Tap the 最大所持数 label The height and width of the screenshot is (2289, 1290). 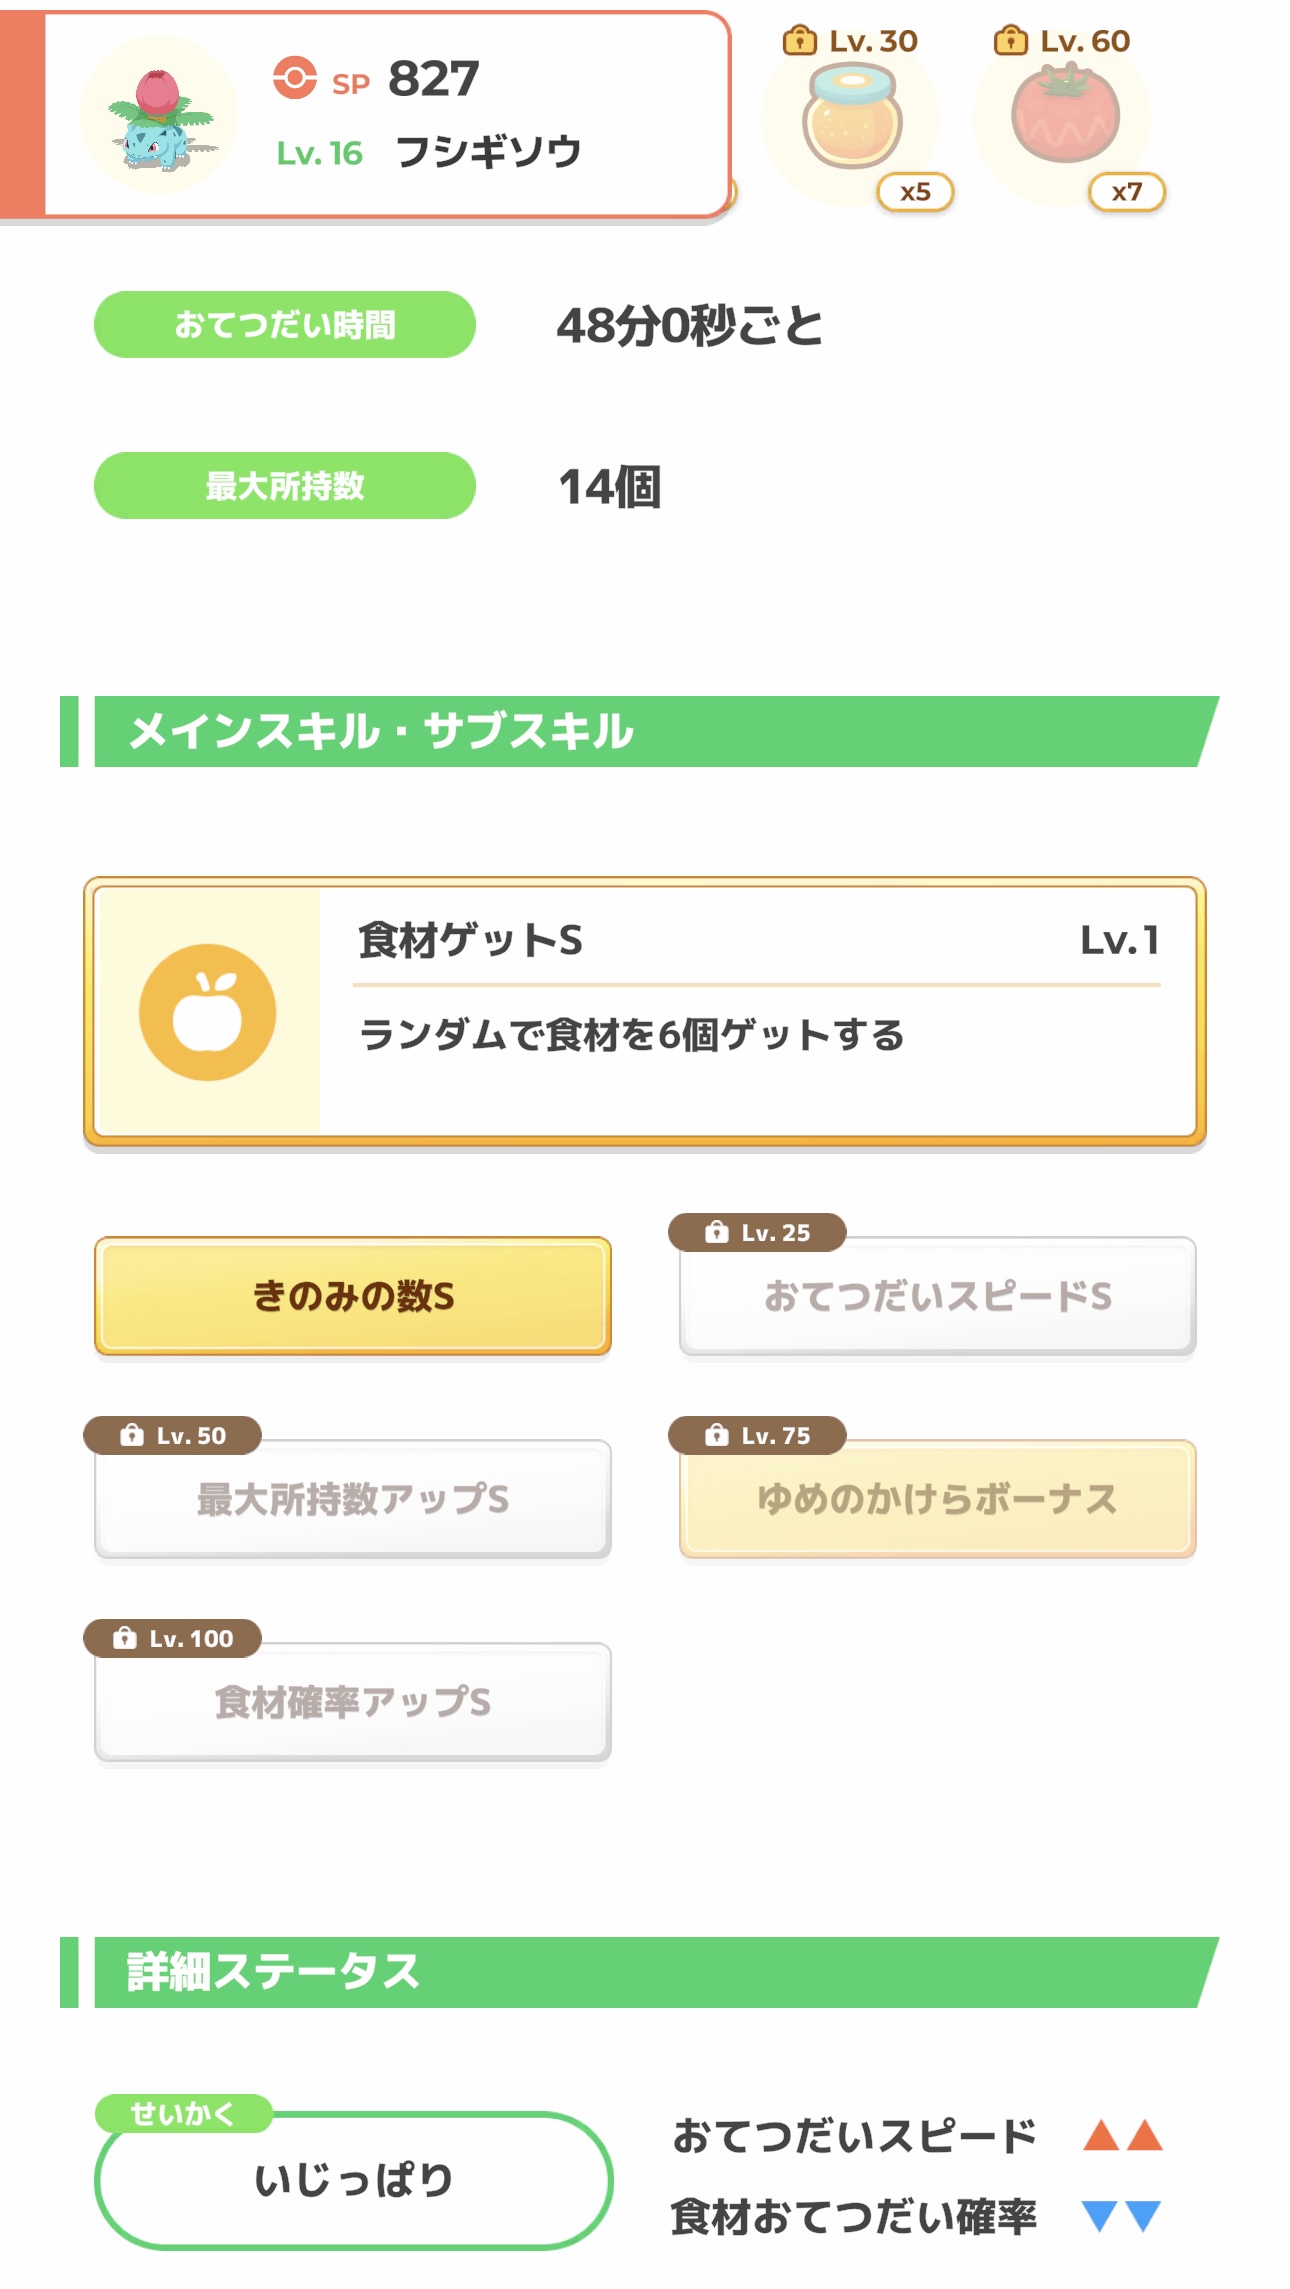(285, 486)
